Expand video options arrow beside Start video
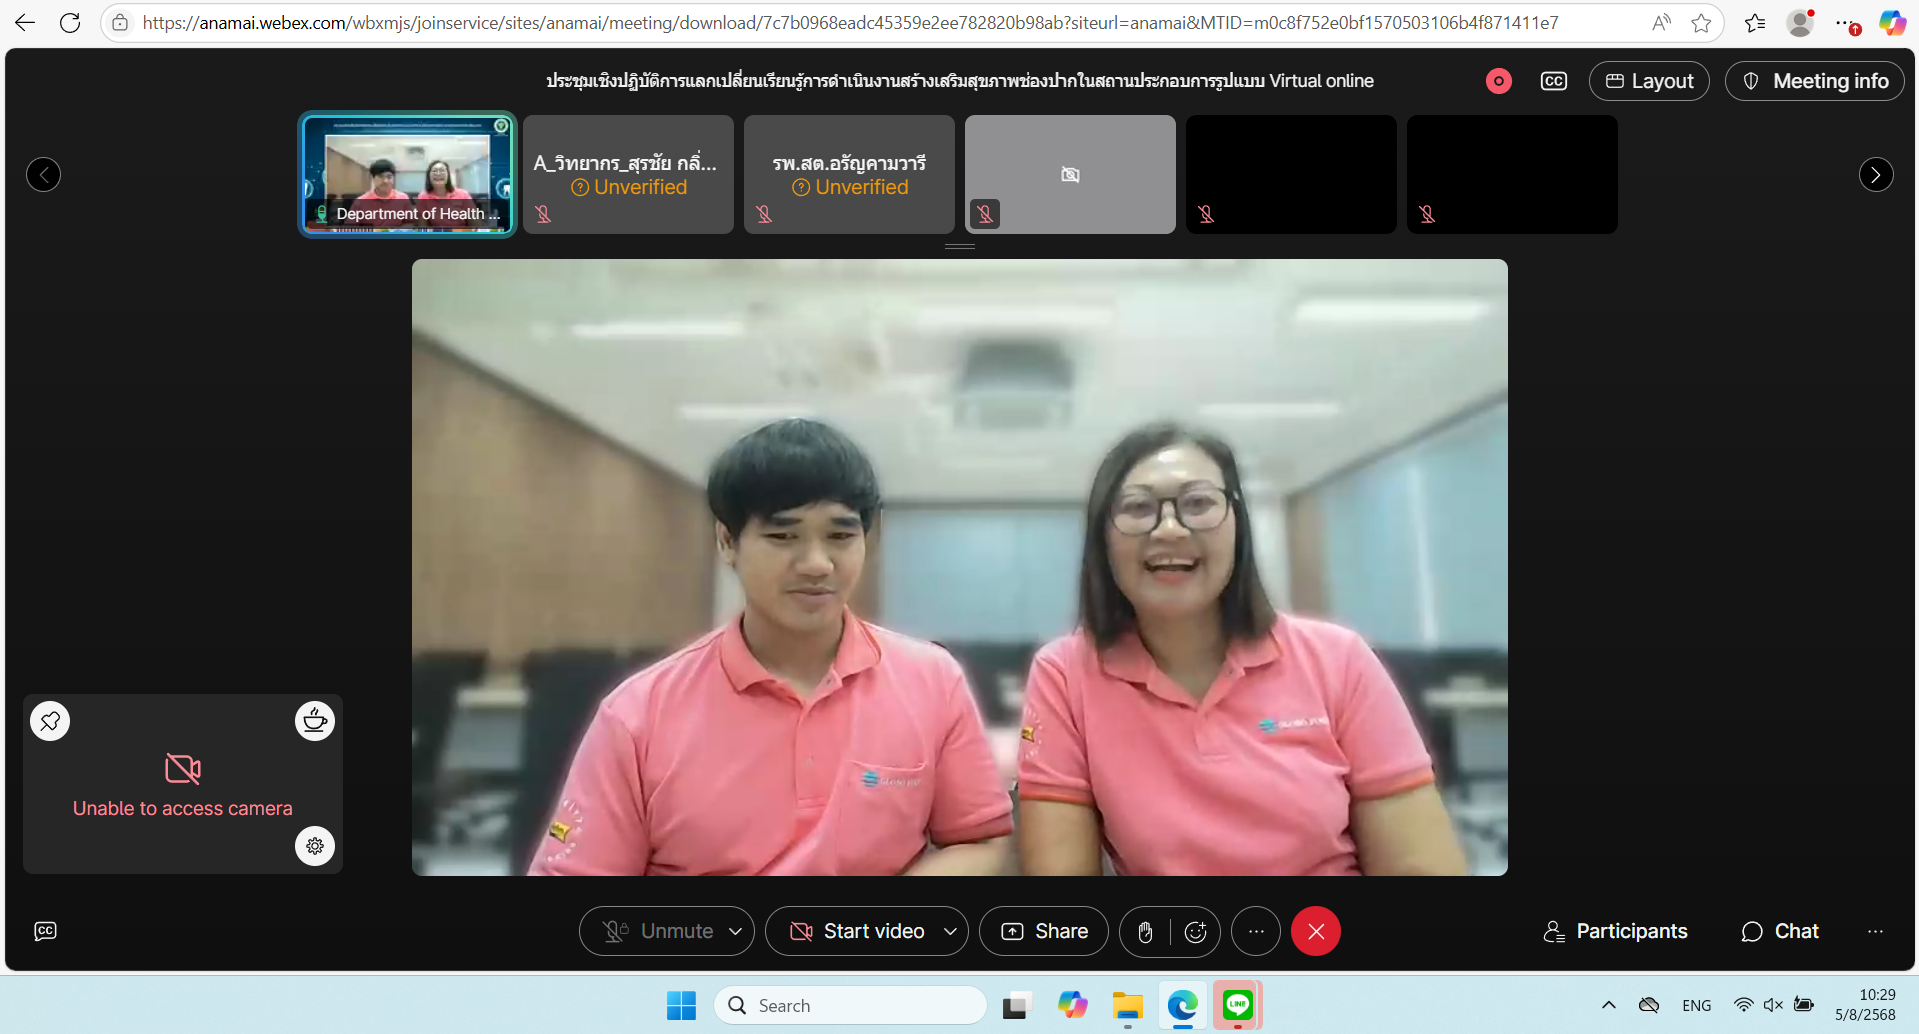The width and height of the screenshot is (1919, 1034). (x=950, y=932)
